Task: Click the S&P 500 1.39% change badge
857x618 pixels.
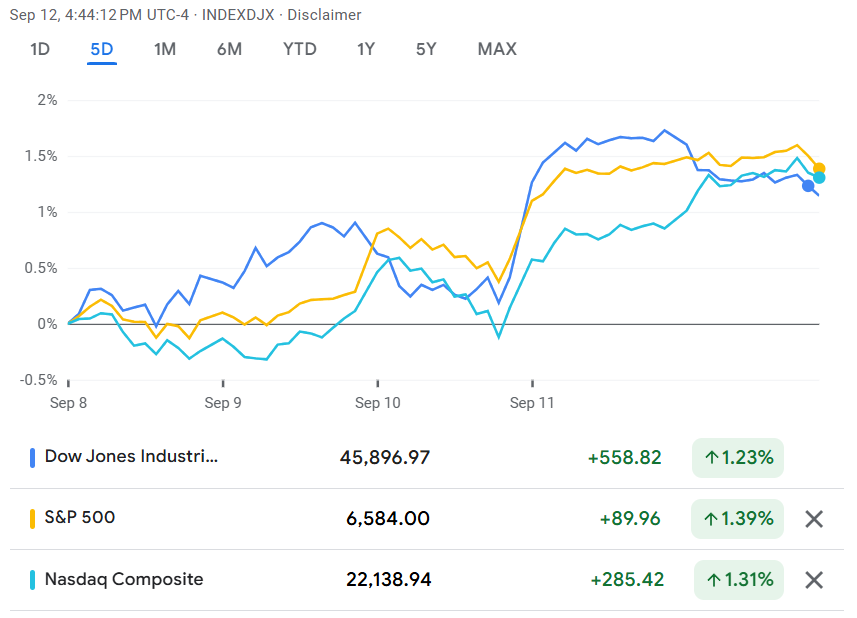Action: pyautogui.click(x=738, y=519)
